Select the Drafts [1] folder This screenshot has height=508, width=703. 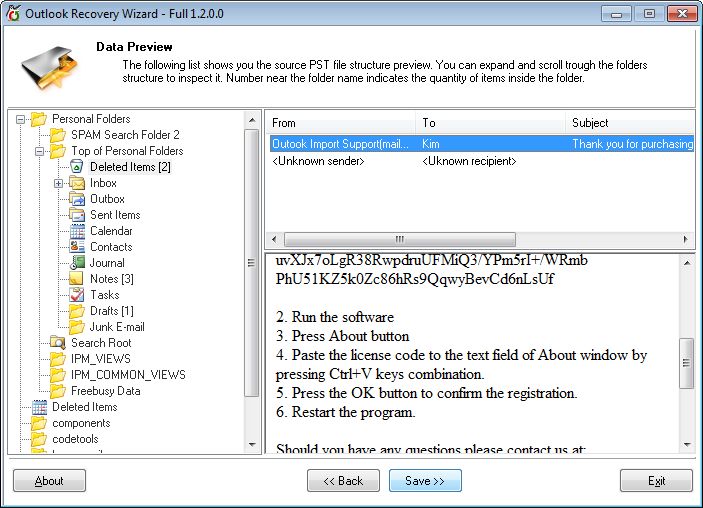[x=112, y=311]
